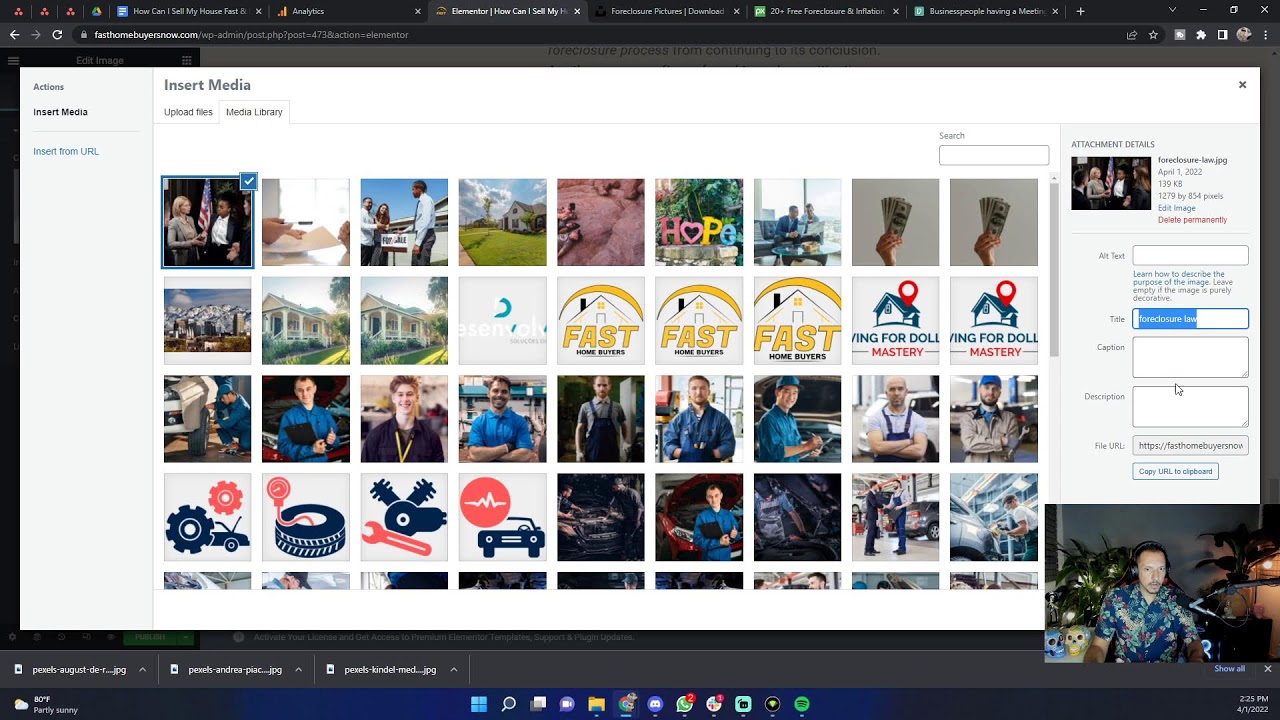
Task: Click the Delete permanently link
Action: tap(1192, 220)
